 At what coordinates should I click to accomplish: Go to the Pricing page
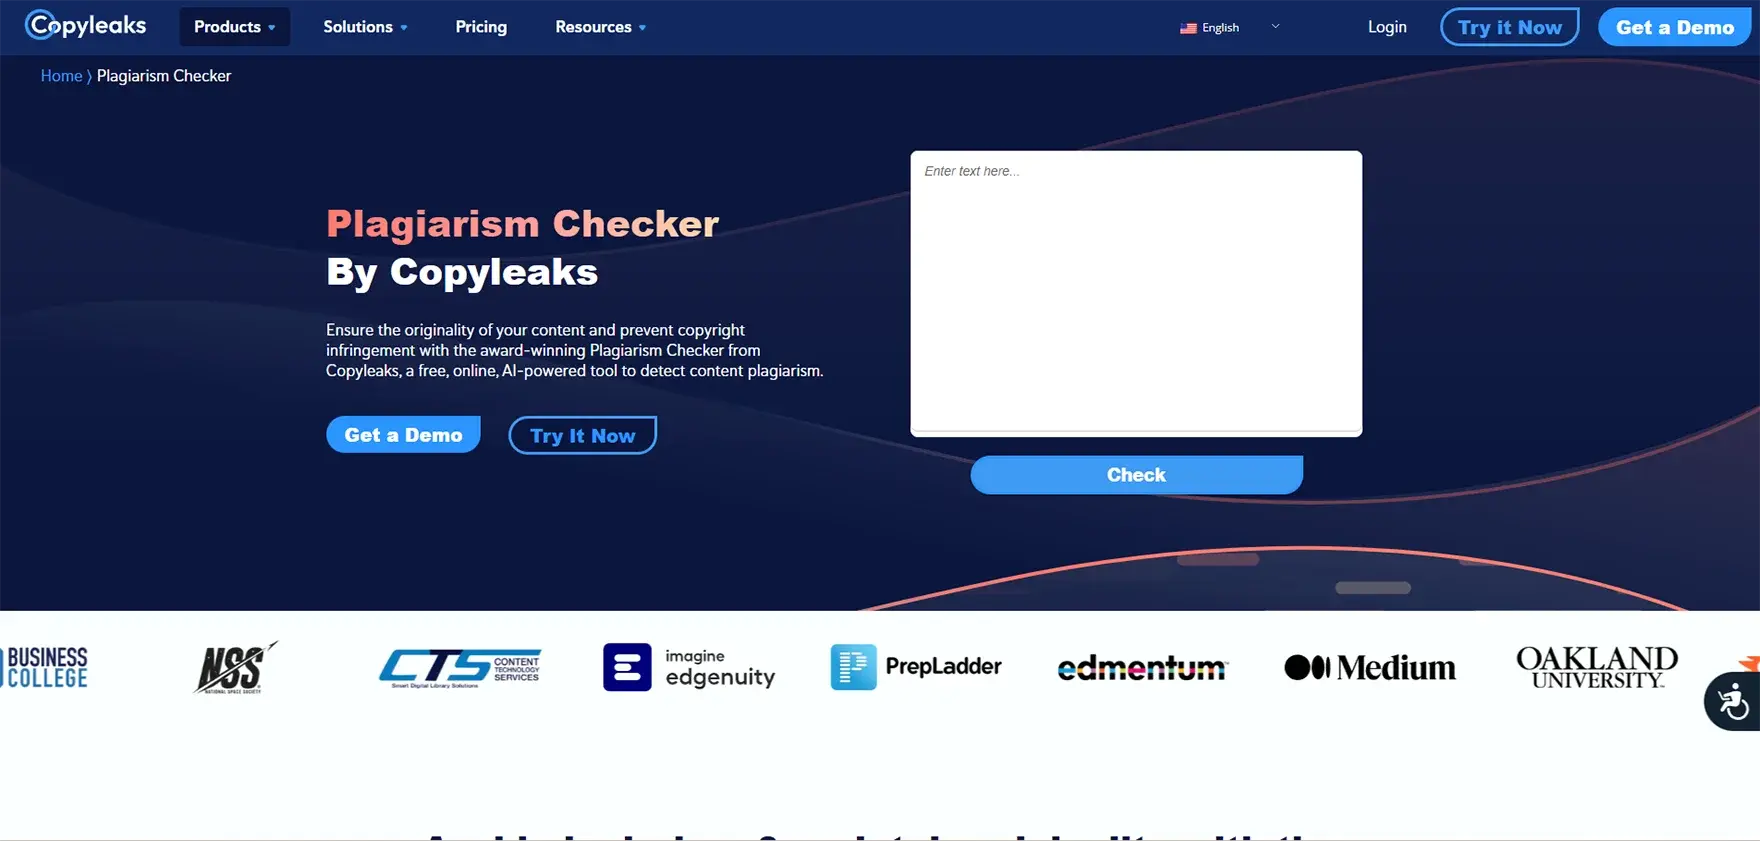click(x=481, y=27)
